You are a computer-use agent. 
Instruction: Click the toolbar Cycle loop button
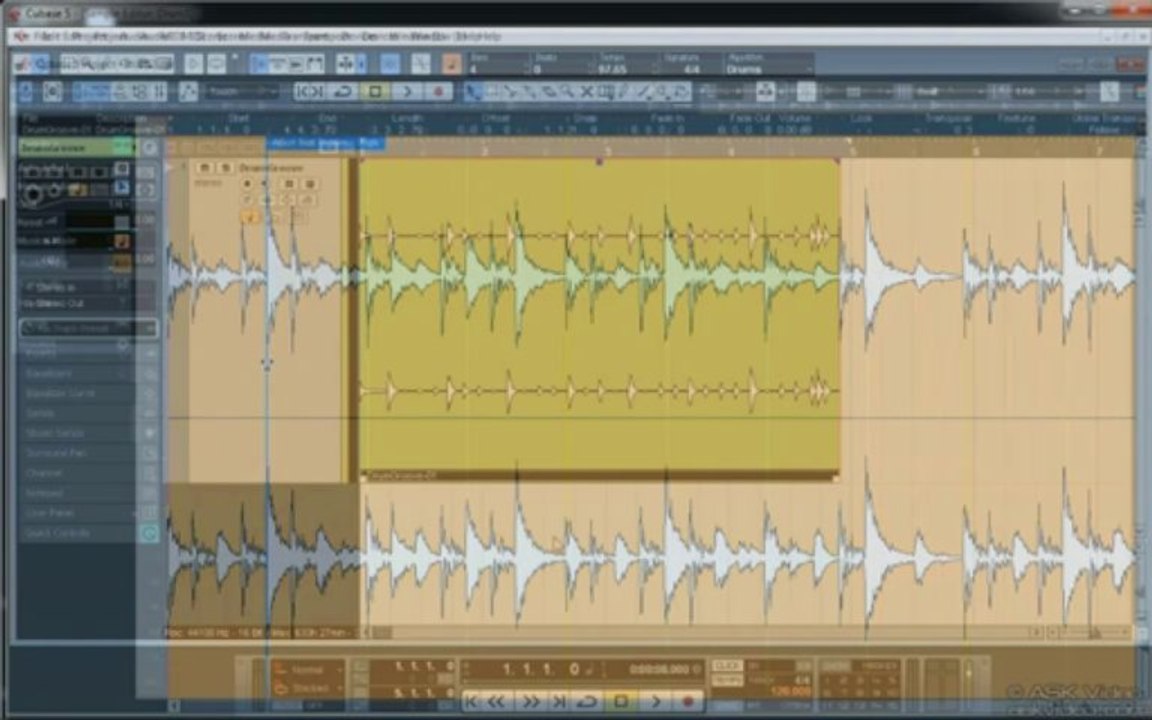tap(343, 92)
